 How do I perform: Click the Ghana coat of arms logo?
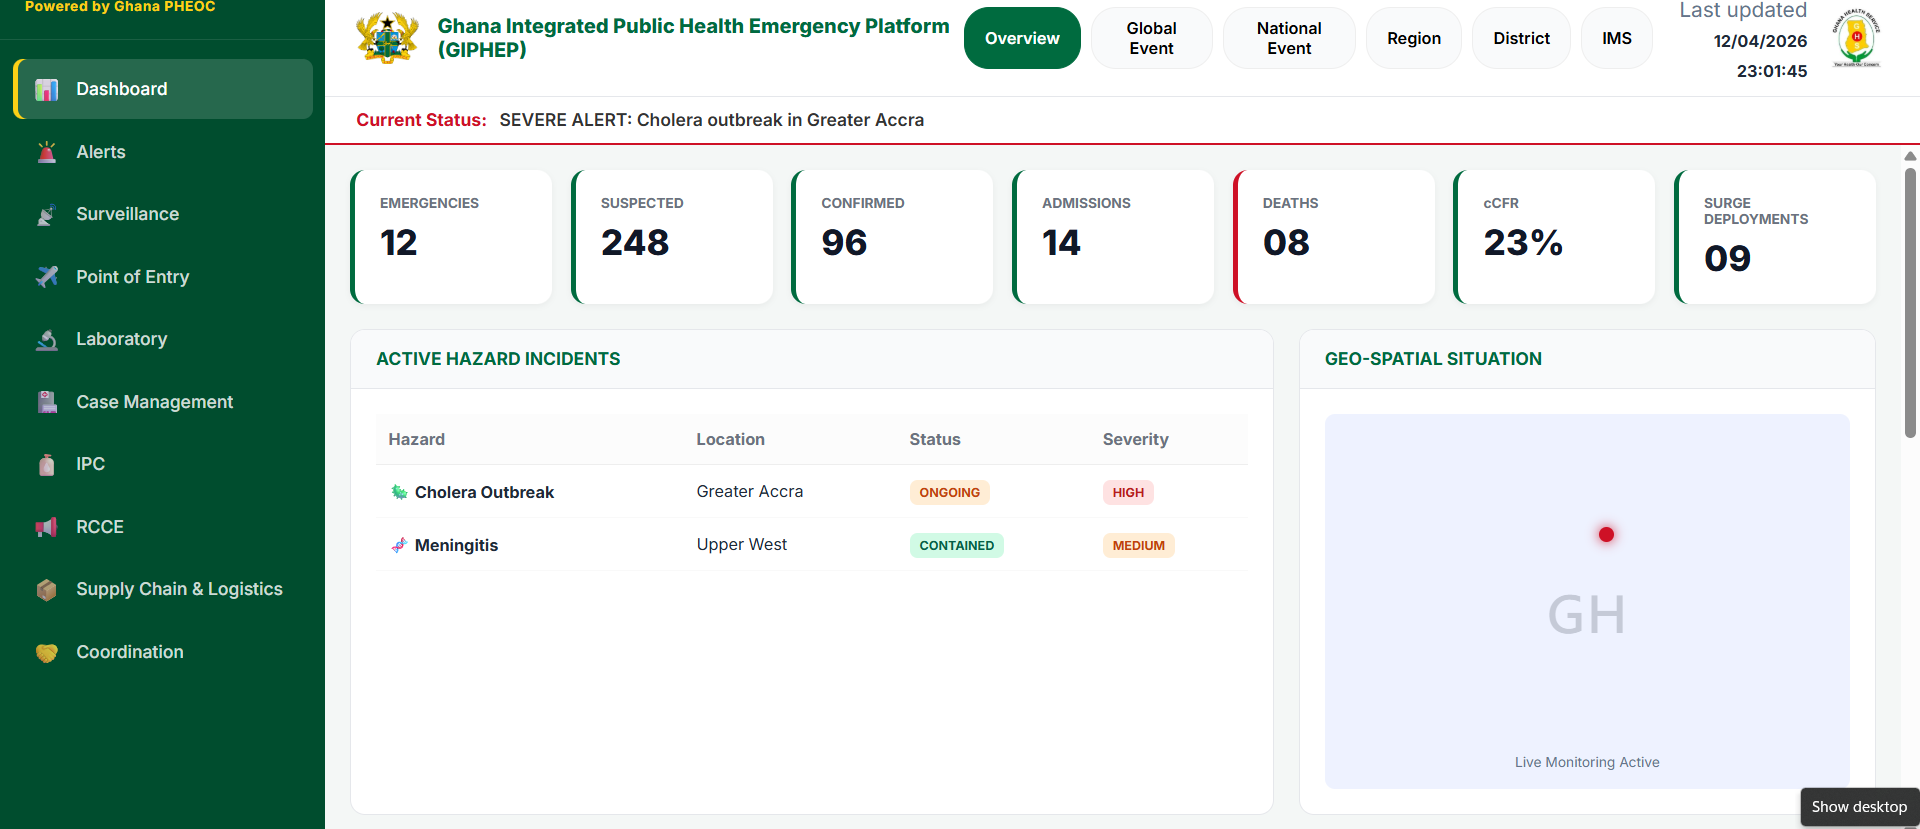point(387,38)
